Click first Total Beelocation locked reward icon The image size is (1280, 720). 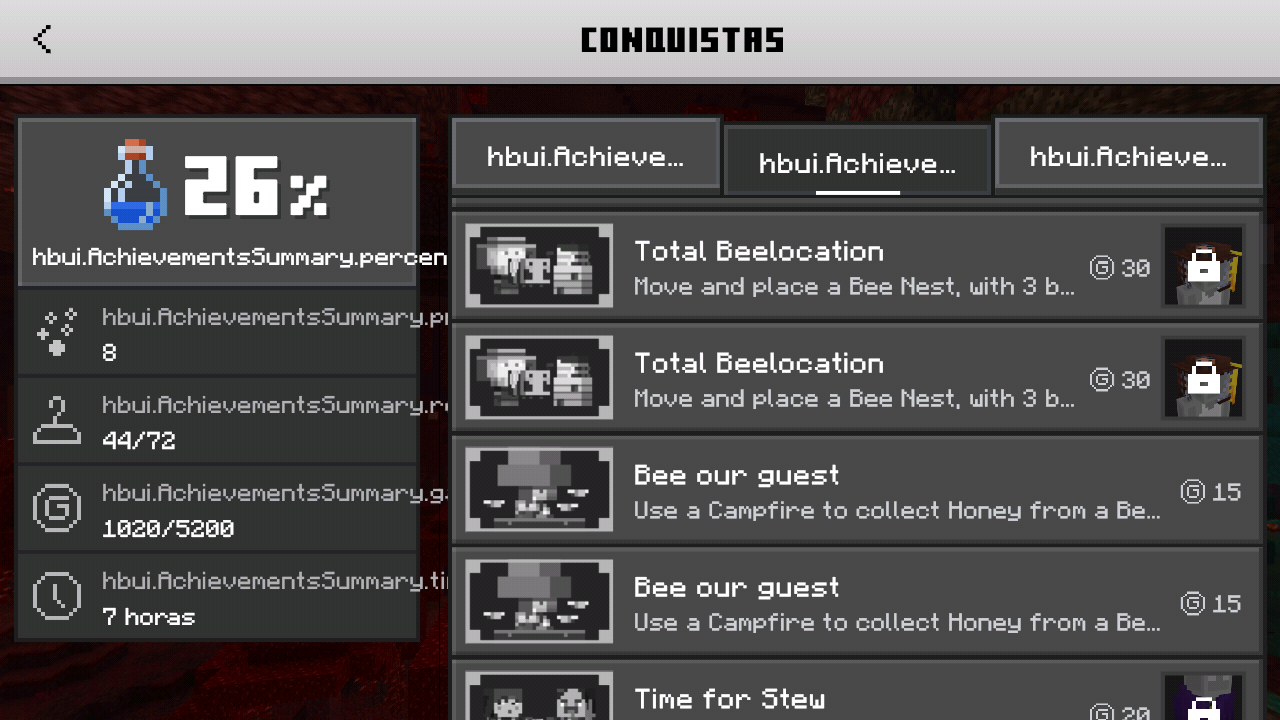tap(1203, 266)
